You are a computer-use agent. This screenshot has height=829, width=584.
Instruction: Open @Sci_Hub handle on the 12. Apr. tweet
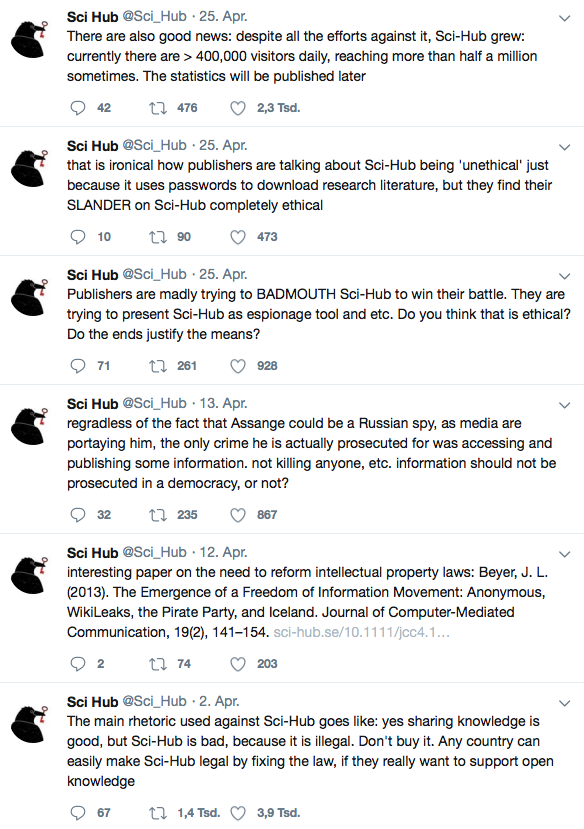(154, 552)
